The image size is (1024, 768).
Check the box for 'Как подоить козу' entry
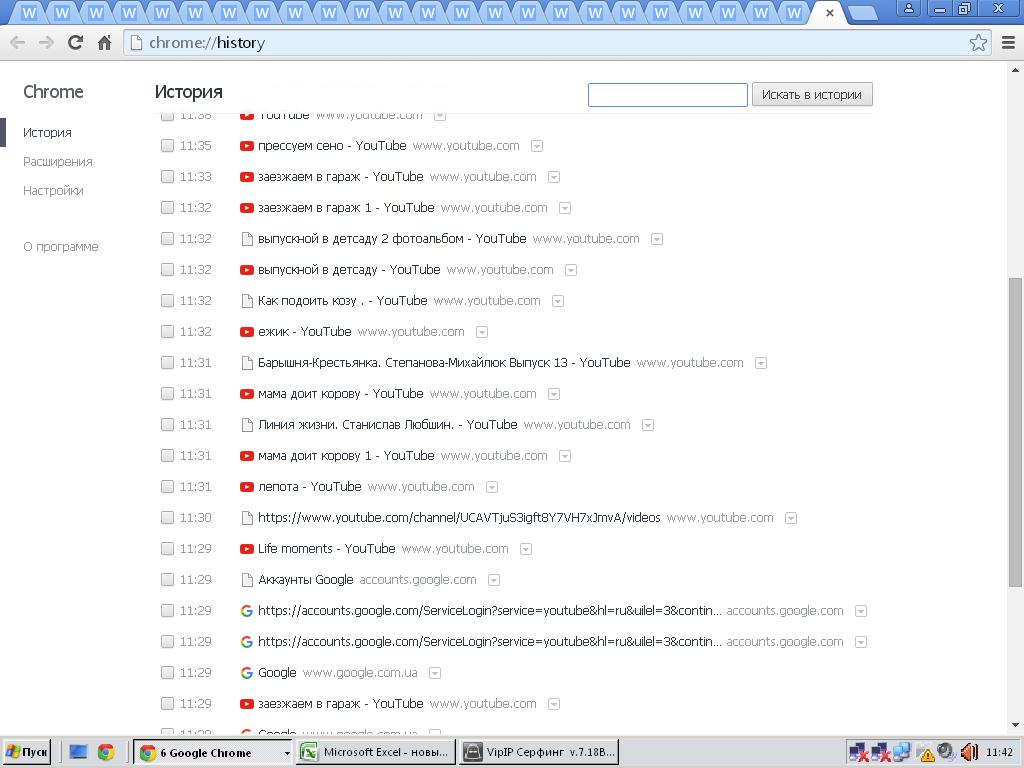point(167,301)
